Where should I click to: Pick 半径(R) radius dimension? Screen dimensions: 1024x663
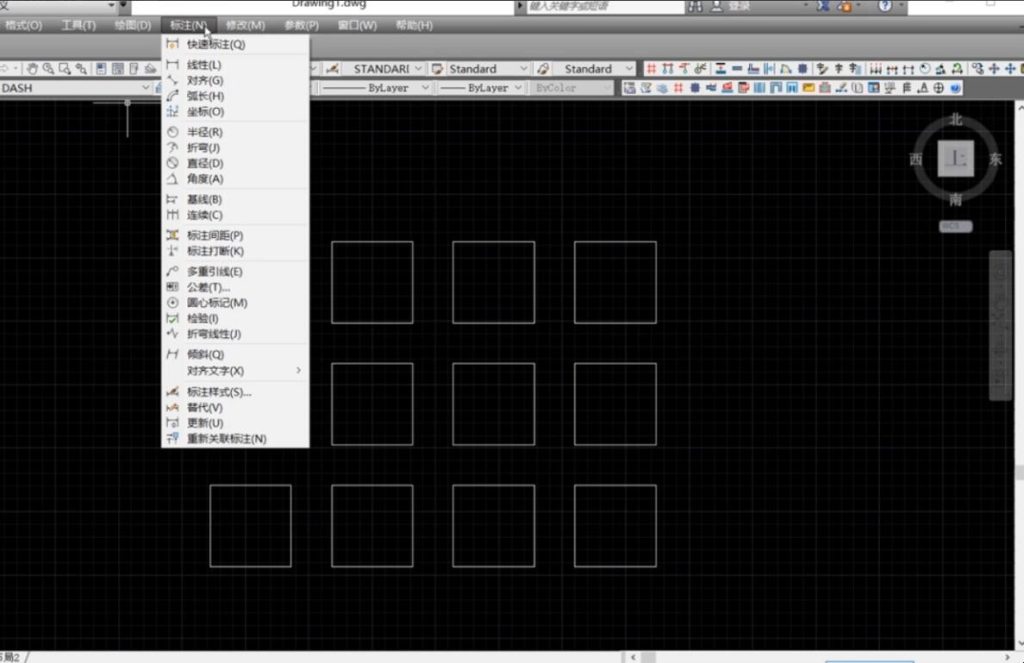[x=204, y=132]
